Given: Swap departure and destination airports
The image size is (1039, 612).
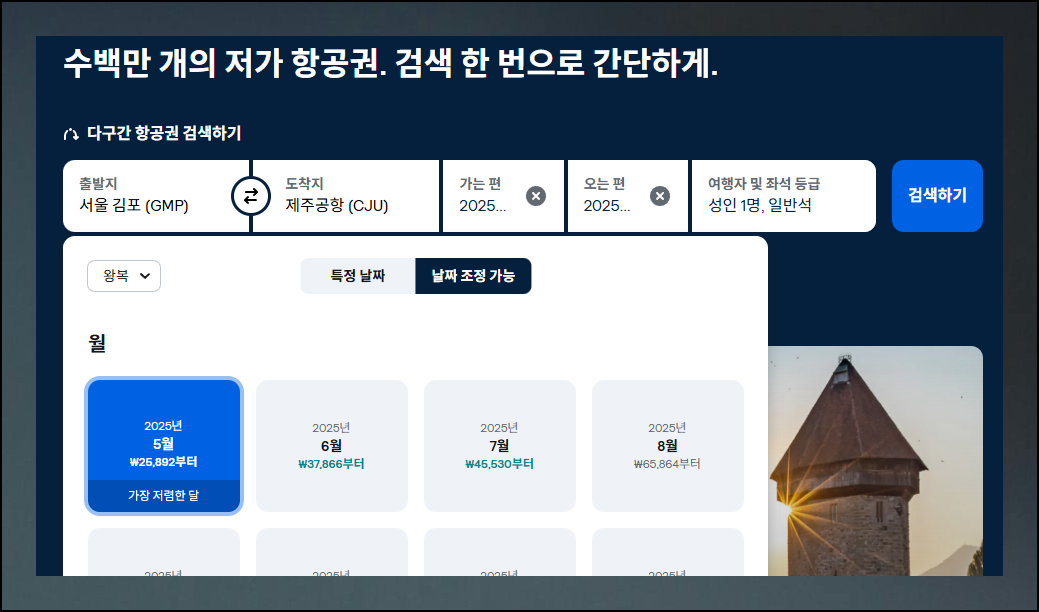Looking at the screenshot, I should [250, 196].
